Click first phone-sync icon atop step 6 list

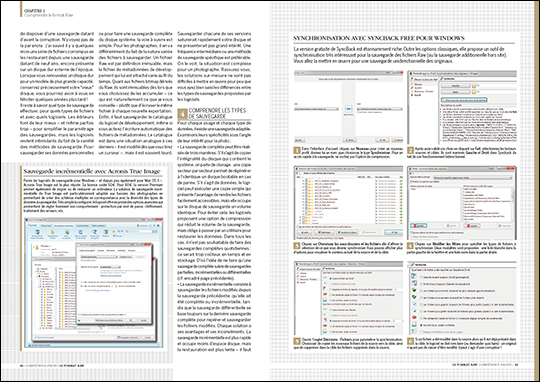[414, 277]
